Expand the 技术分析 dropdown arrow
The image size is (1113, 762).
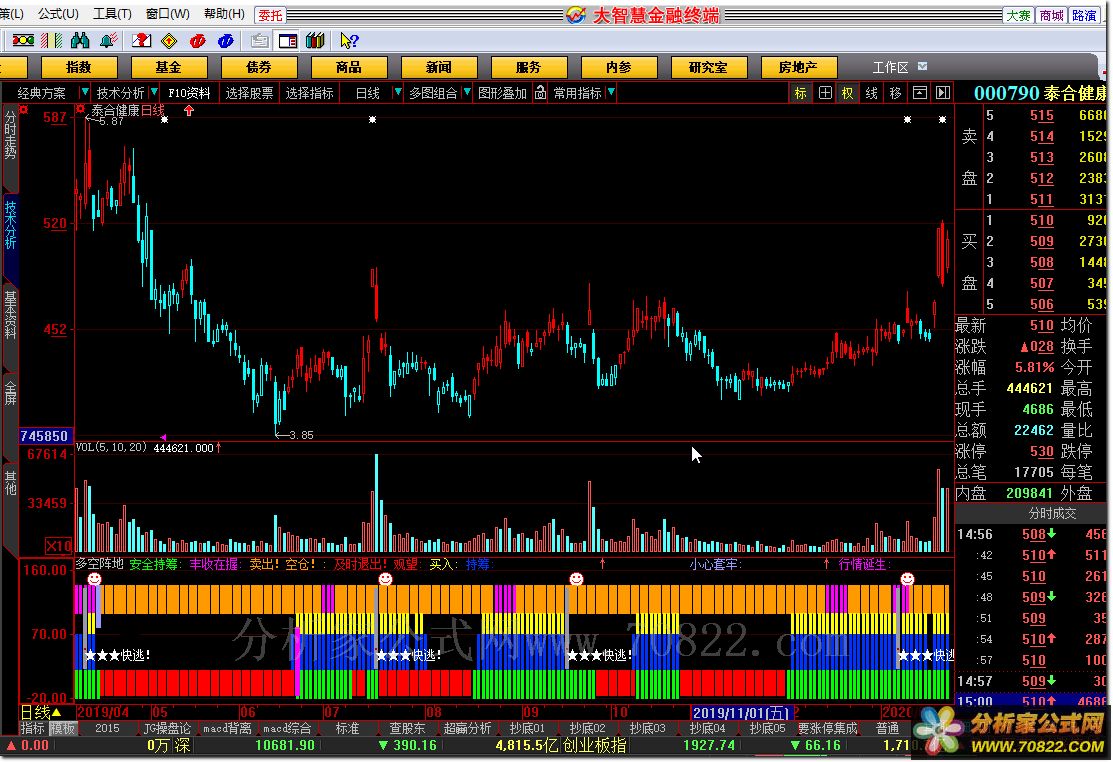[x=154, y=92]
